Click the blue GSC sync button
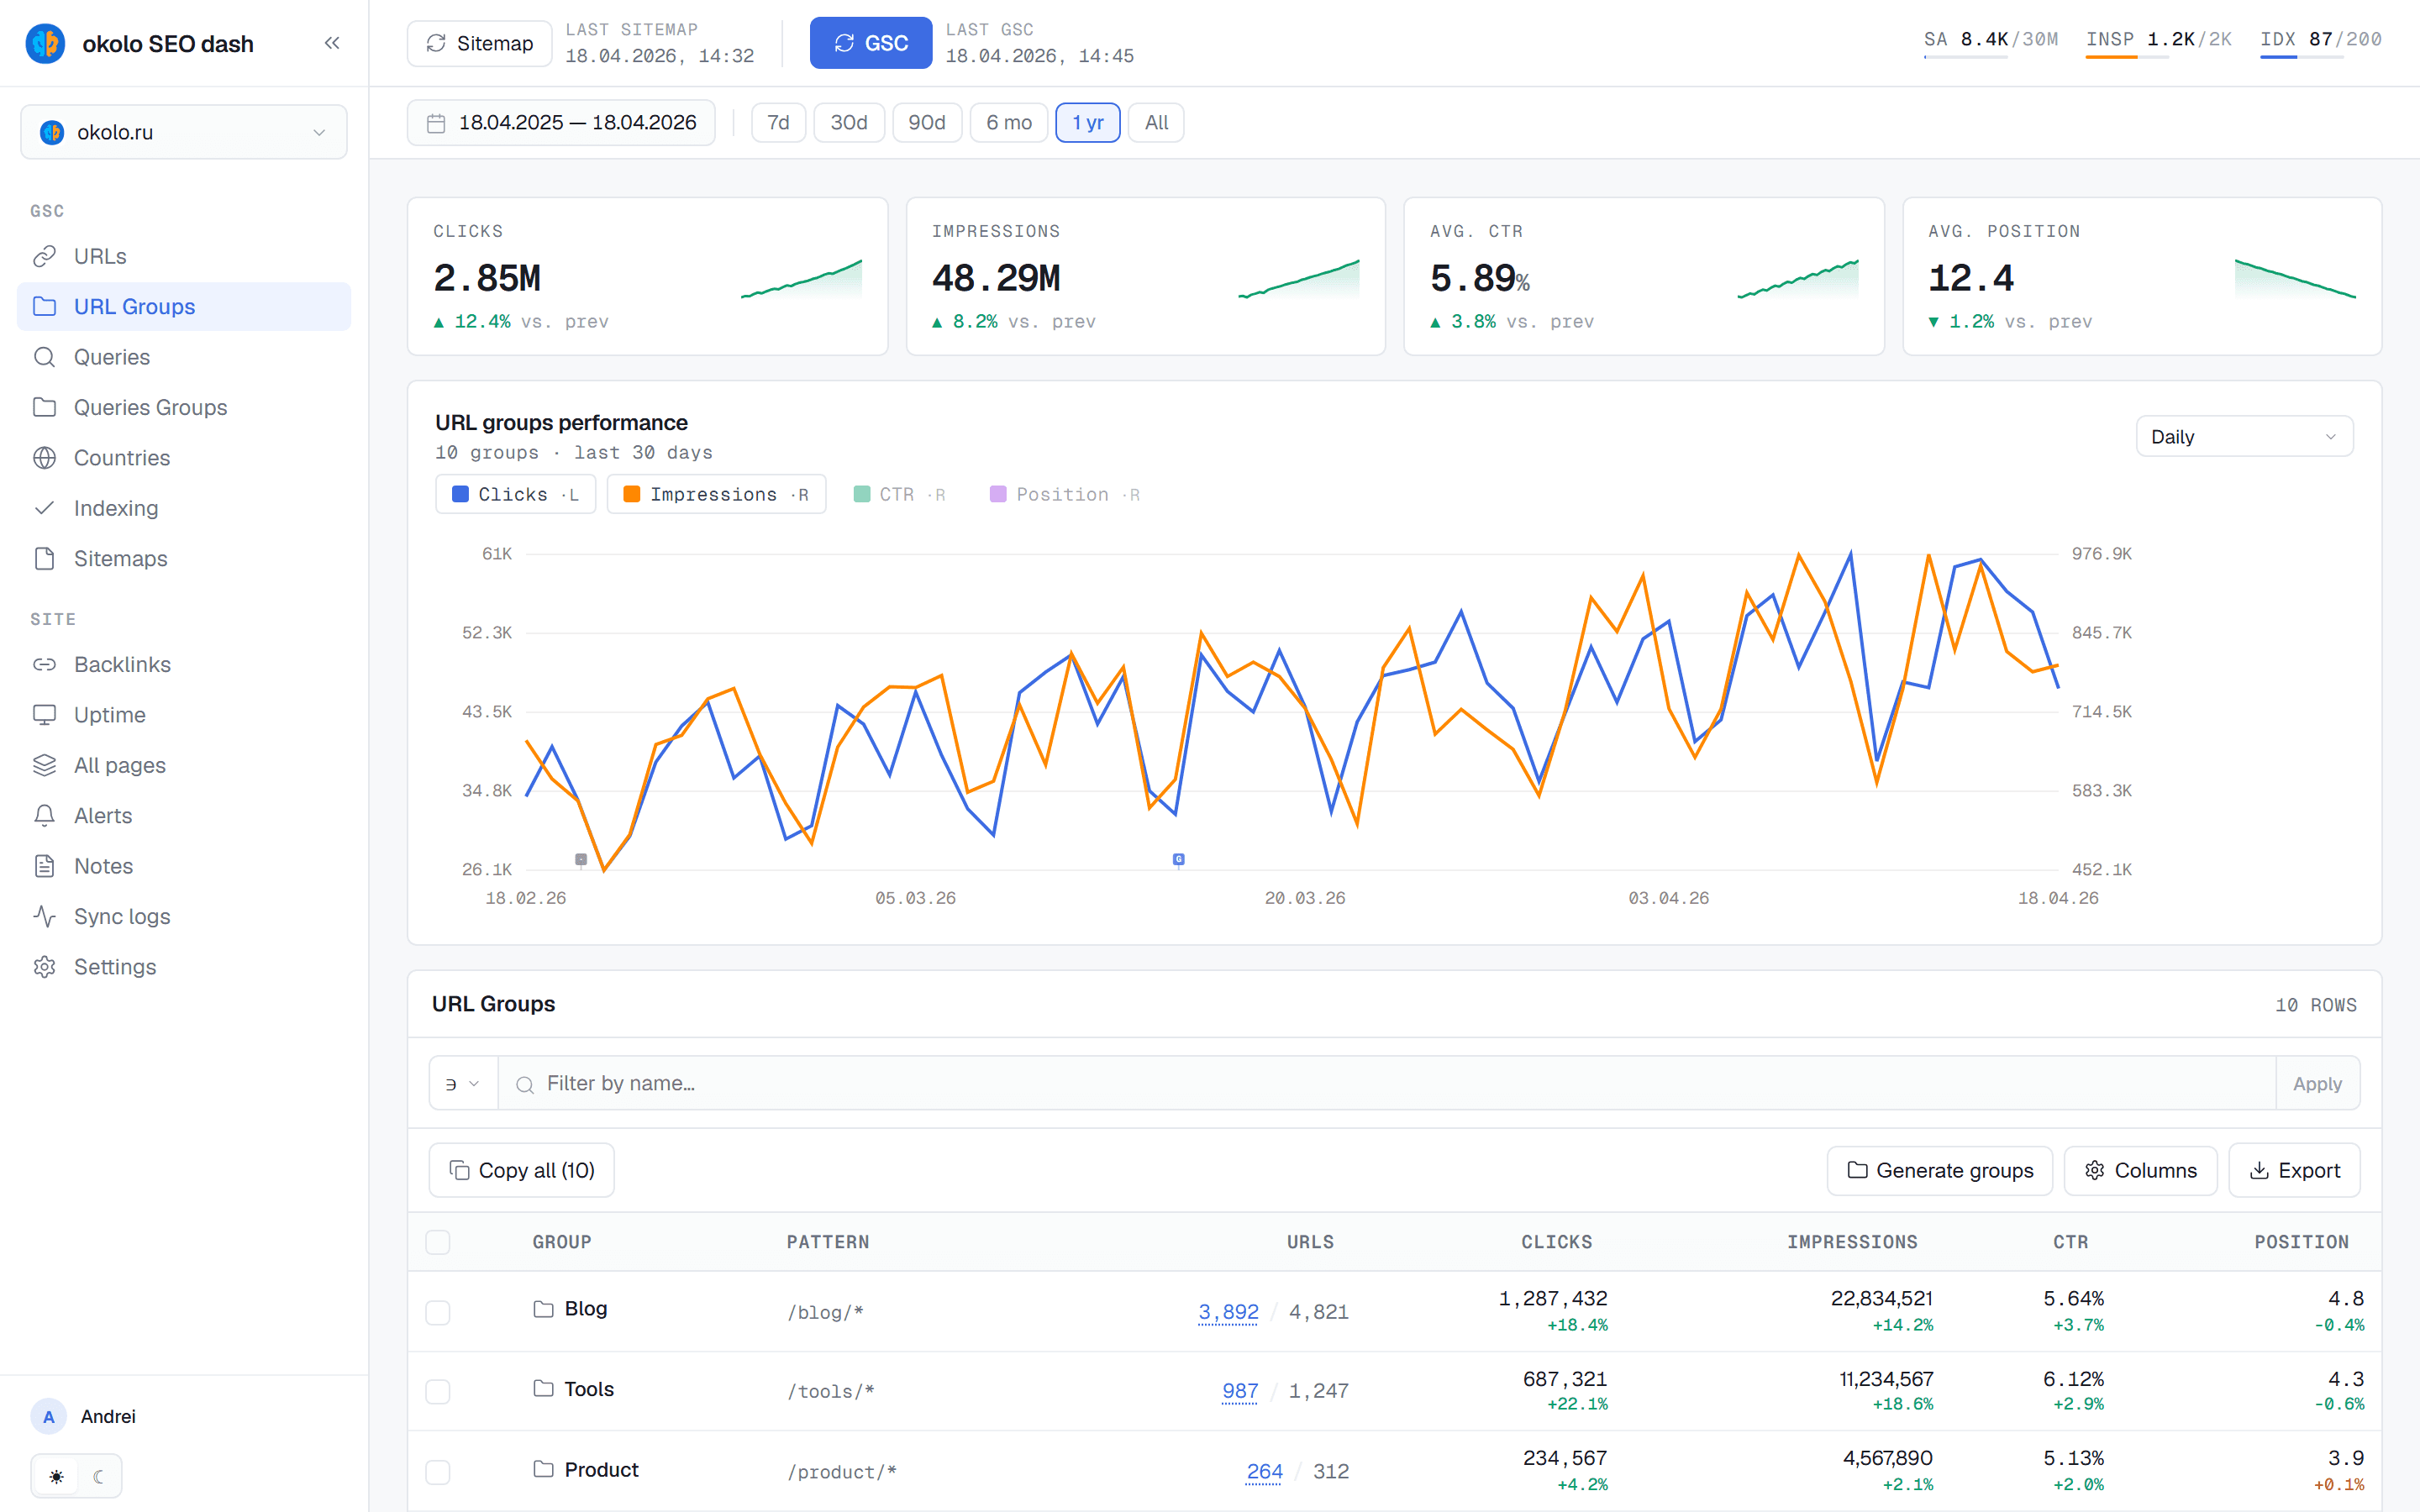The width and height of the screenshot is (2420, 1512). [x=871, y=43]
